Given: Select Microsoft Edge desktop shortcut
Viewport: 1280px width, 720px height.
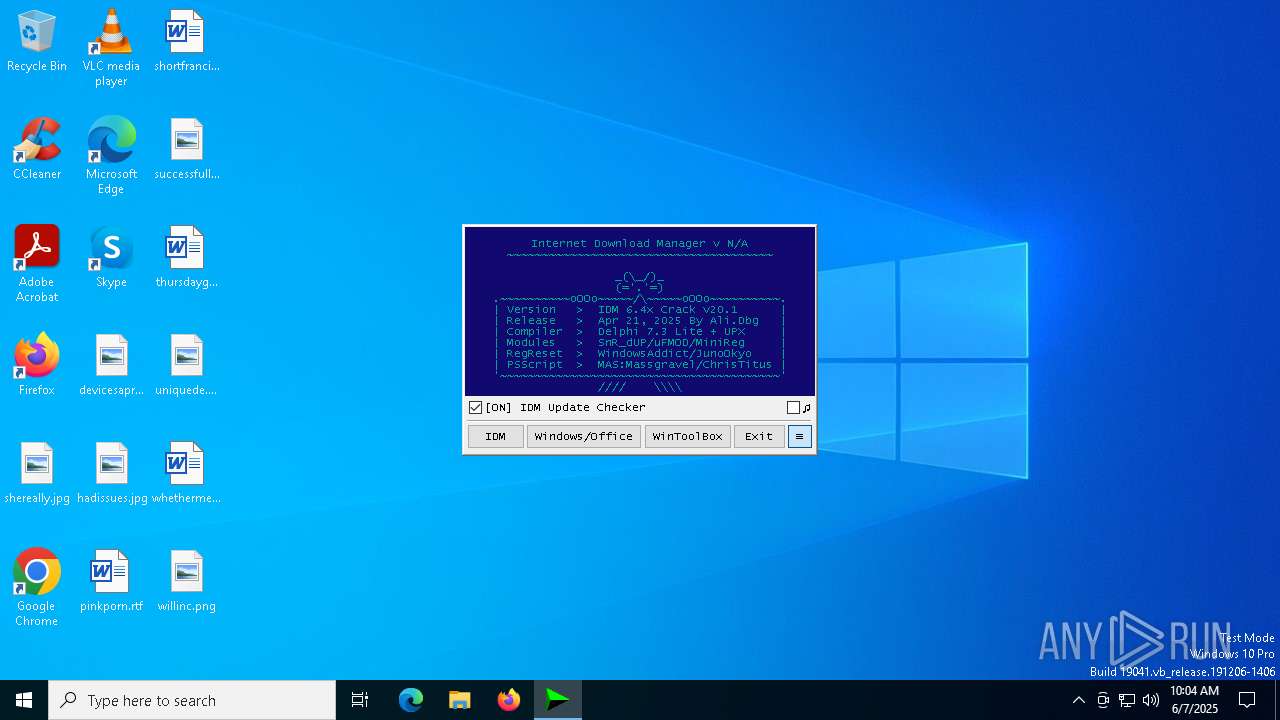Looking at the screenshot, I should pyautogui.click(x=111, y=156).
